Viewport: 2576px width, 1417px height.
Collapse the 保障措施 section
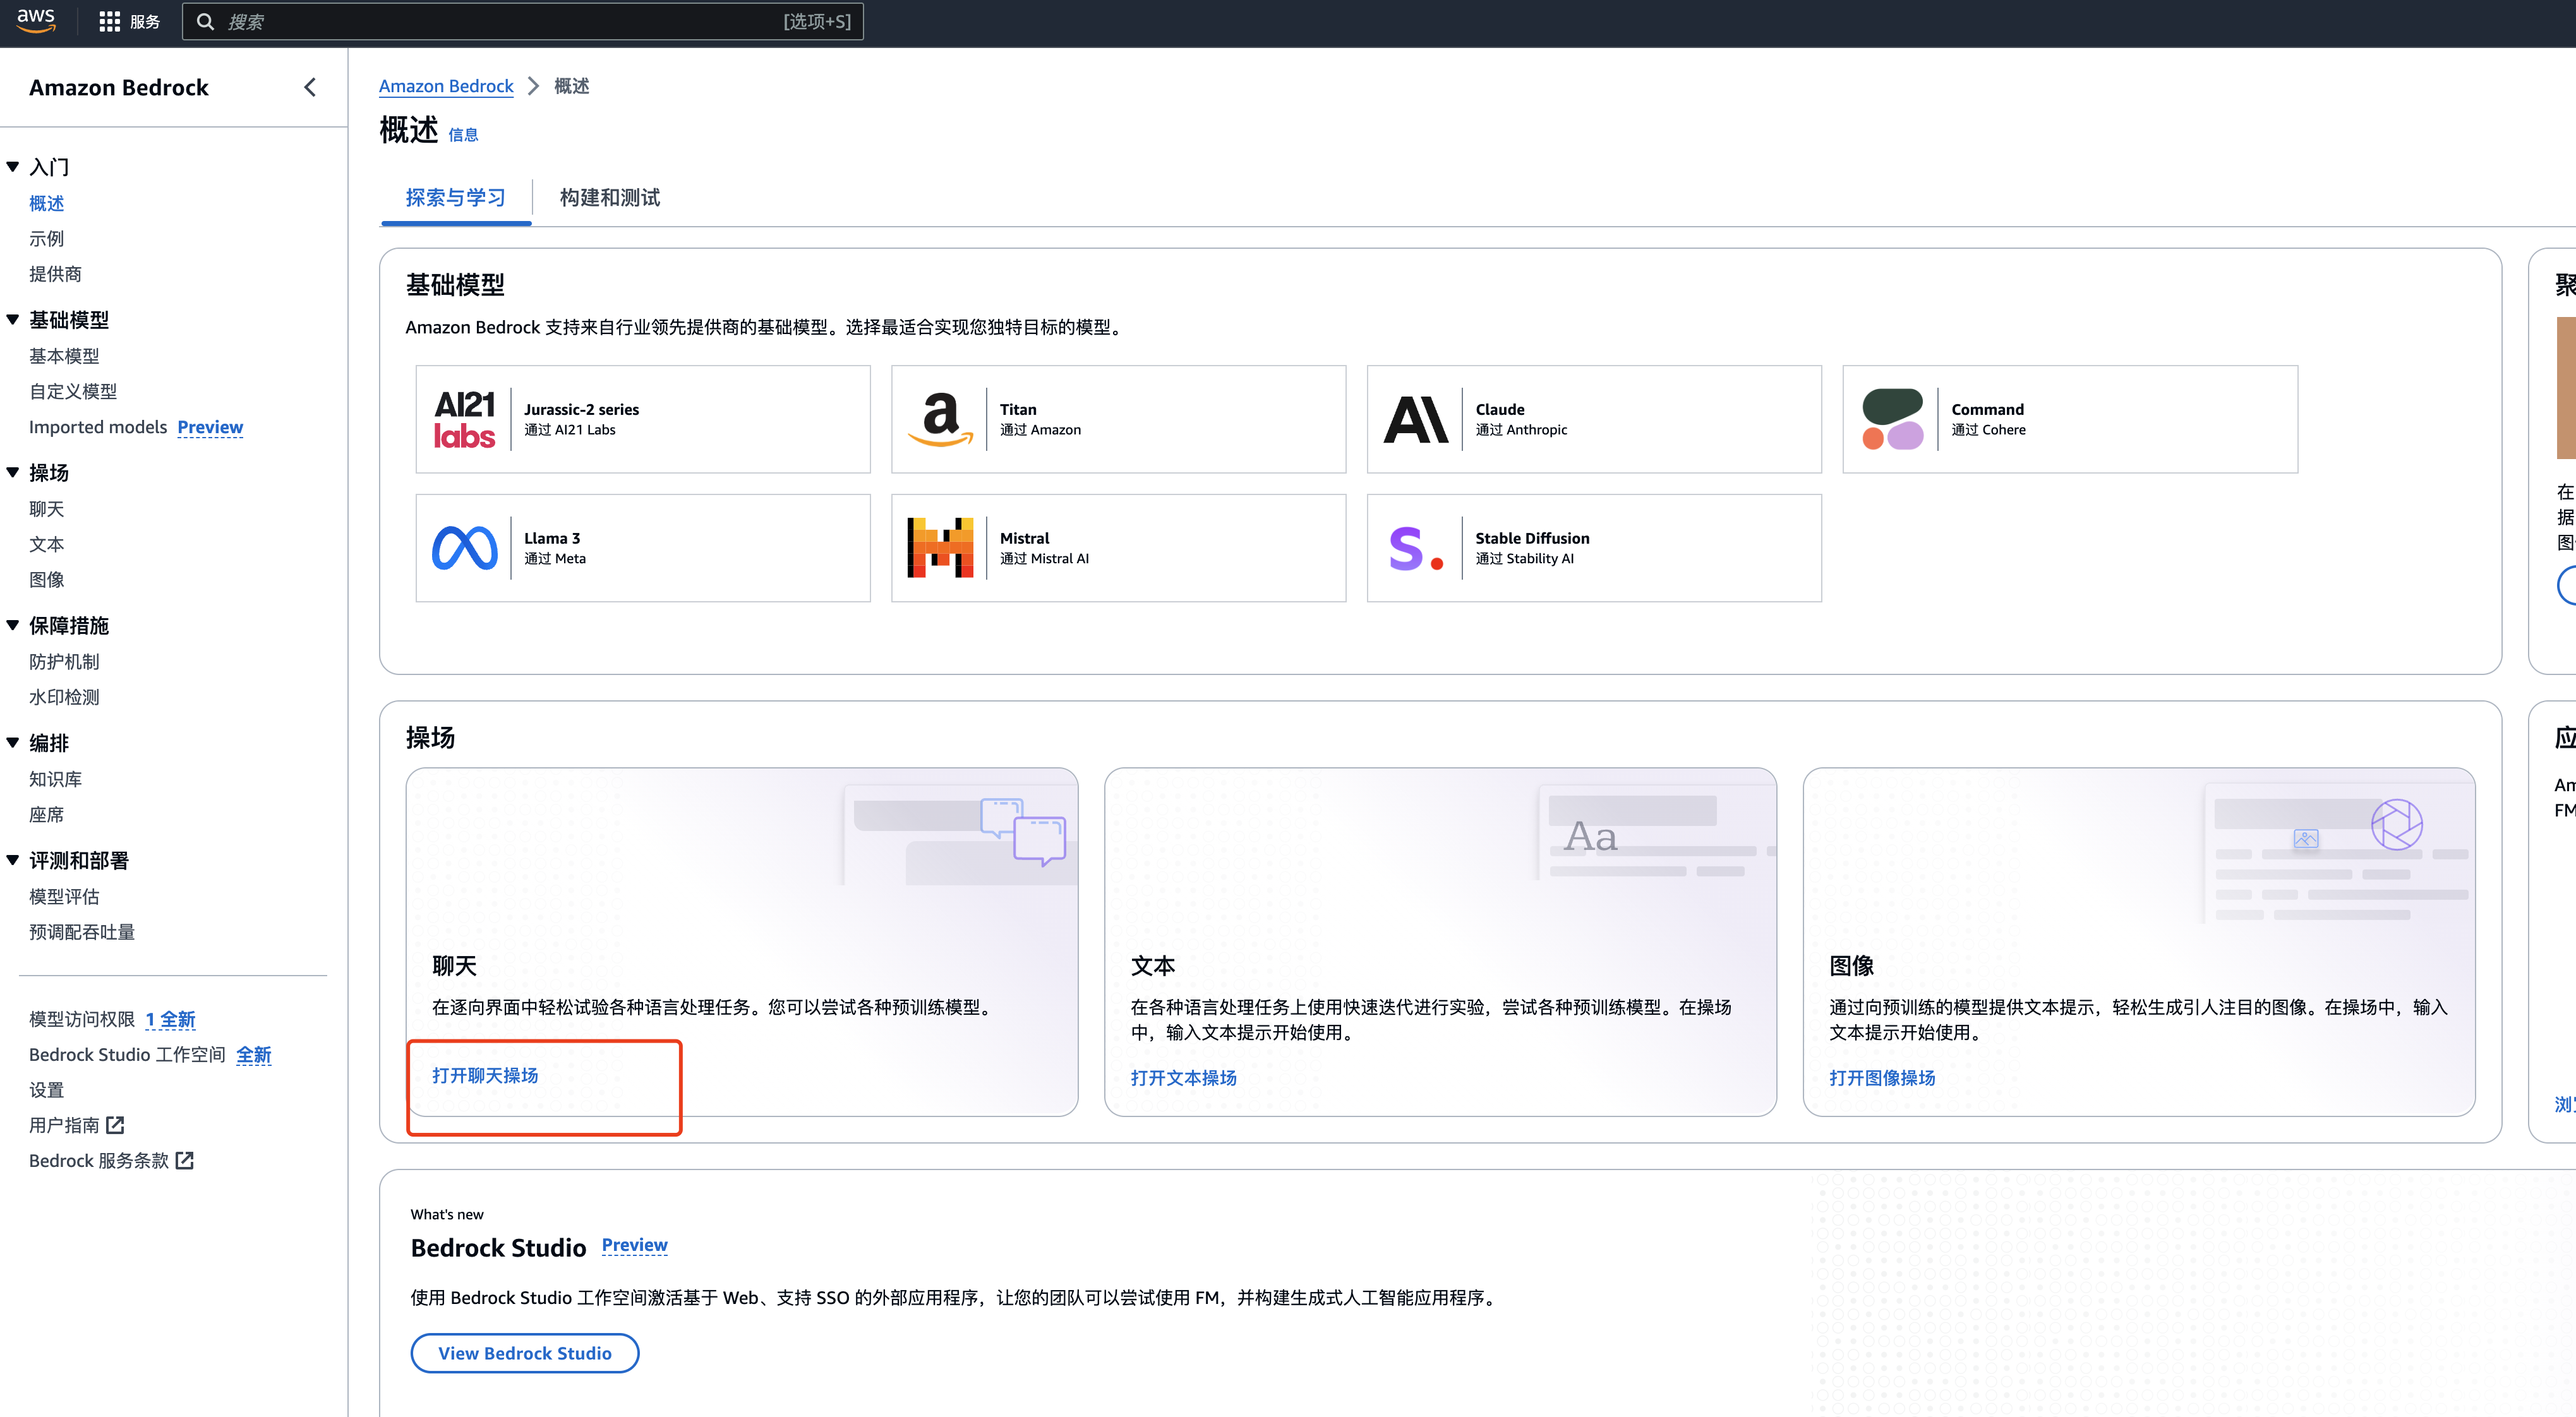[13, 625]
